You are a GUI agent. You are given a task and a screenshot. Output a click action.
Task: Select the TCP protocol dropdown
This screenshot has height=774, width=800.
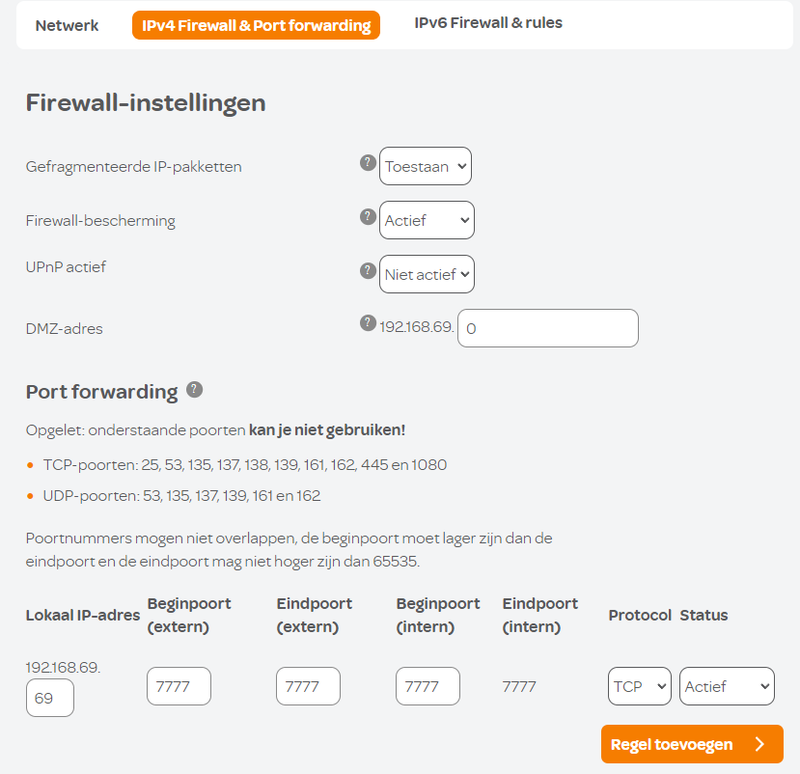pyautogui.click(x=639, y=686)
